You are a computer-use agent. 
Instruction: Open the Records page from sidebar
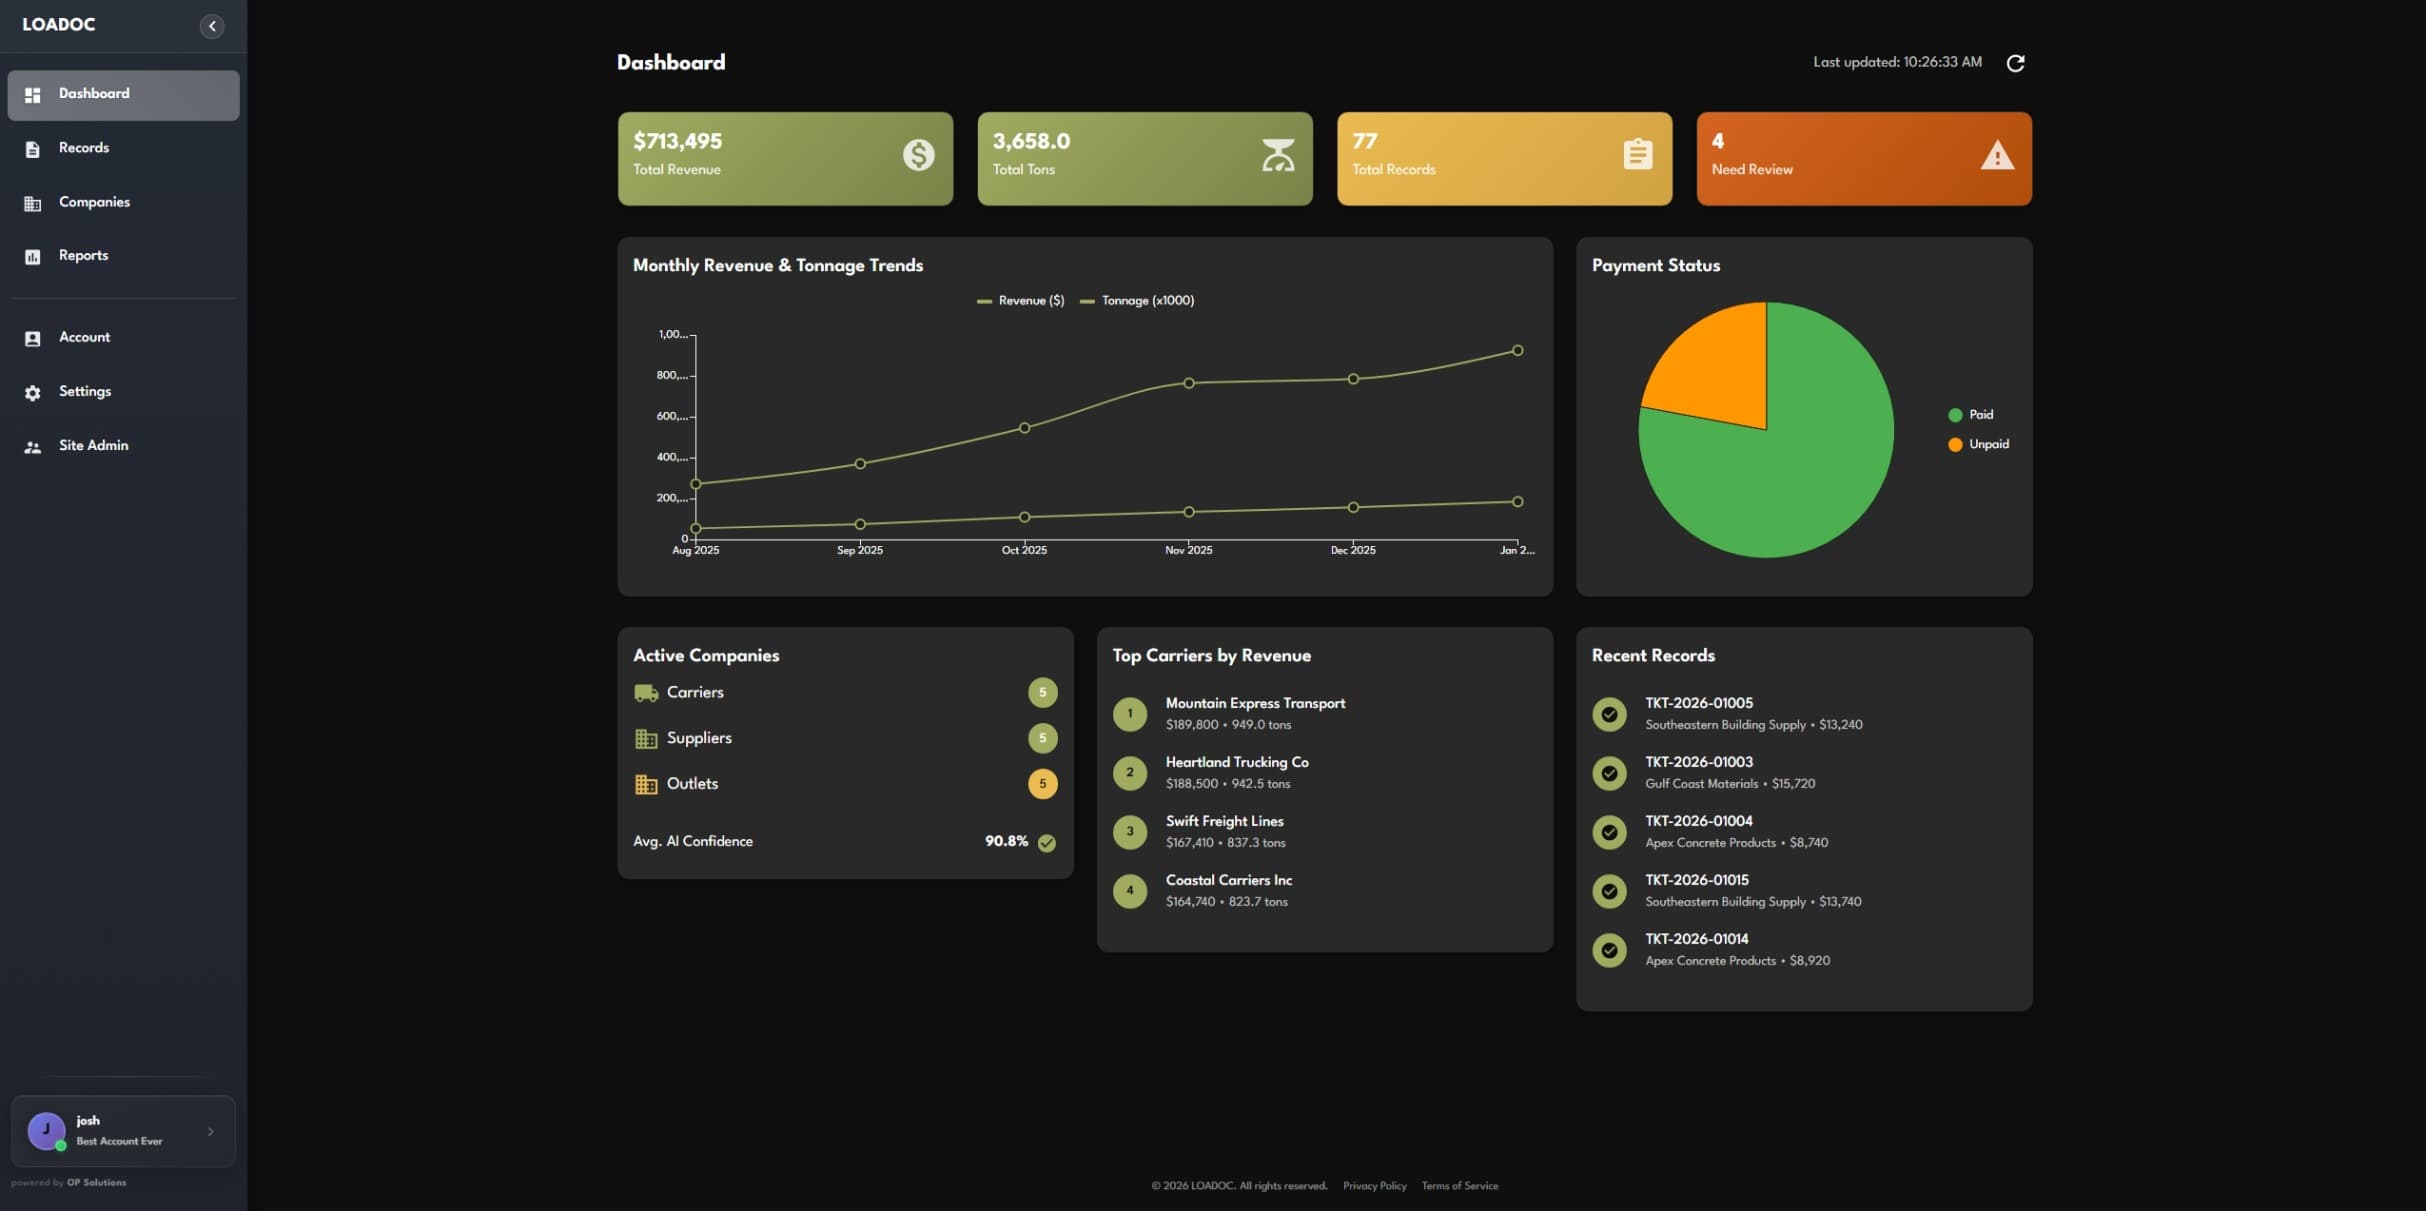[x=84, y=148]
